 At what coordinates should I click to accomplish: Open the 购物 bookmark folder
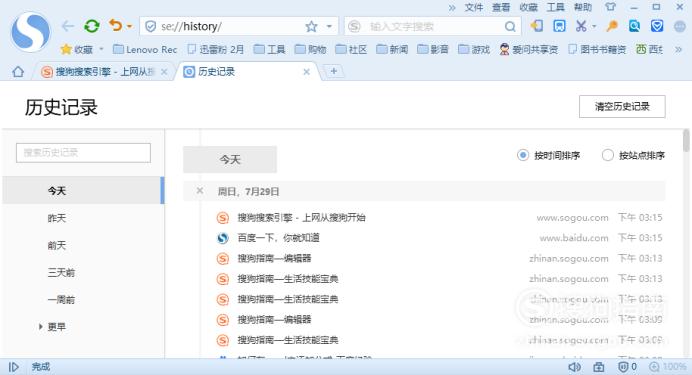(x=310, y=49)
